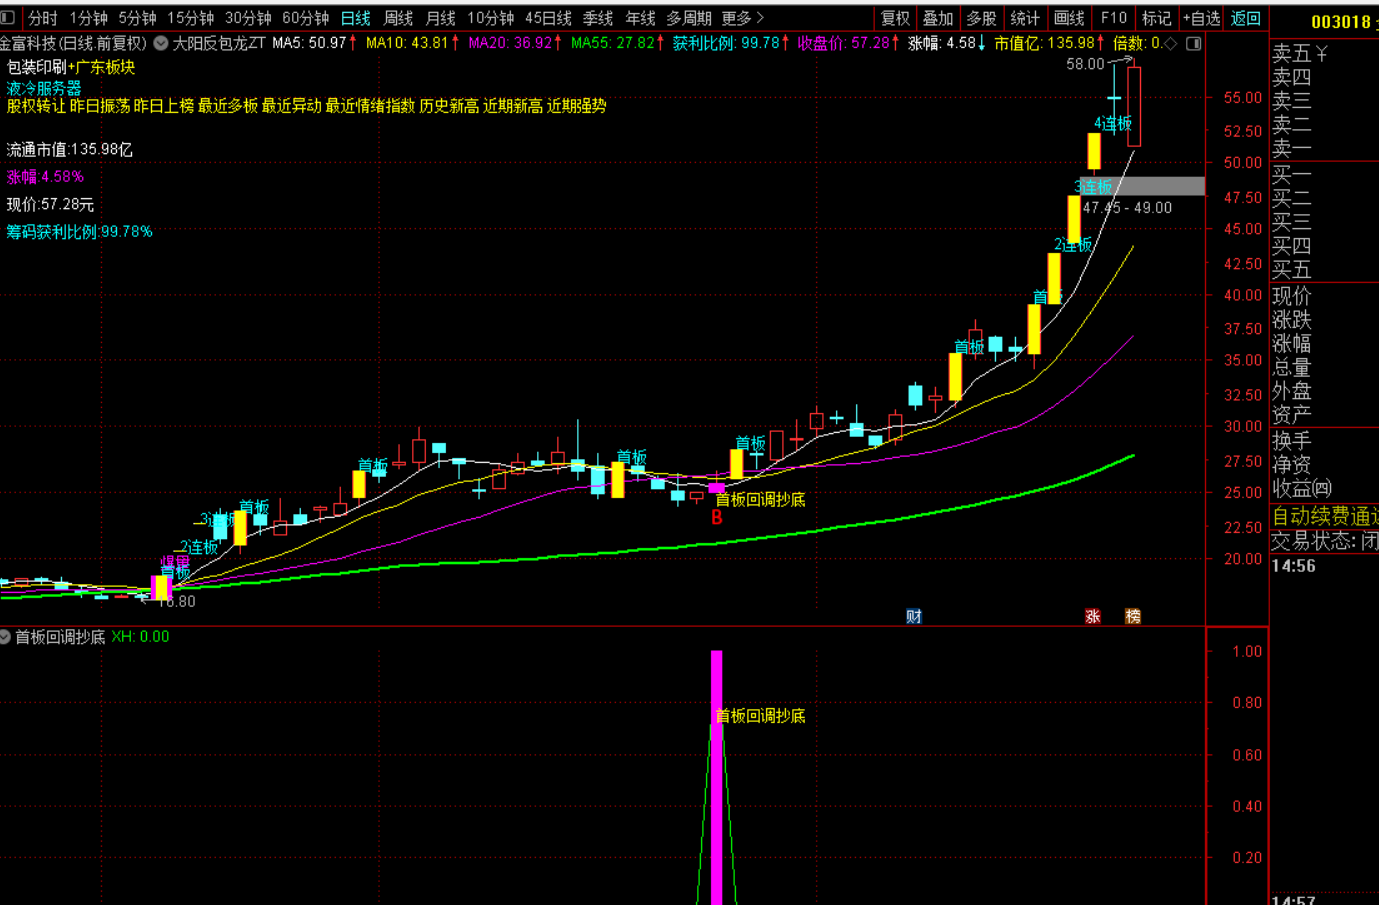1379x905 pixels.
Task: Click 筹码获利比例:99.78% text
Action: pyautogui.click(x=80, y=232)
